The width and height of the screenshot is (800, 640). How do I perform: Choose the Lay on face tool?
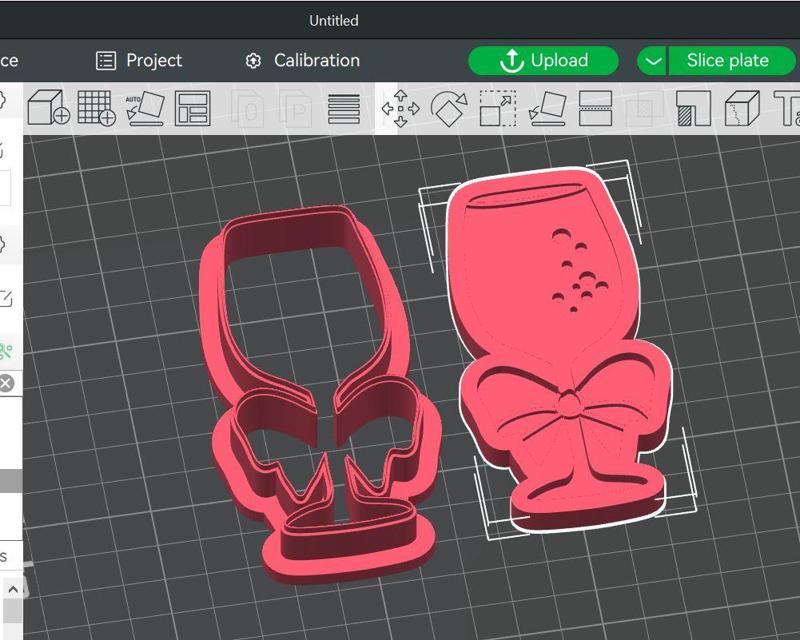547,108
